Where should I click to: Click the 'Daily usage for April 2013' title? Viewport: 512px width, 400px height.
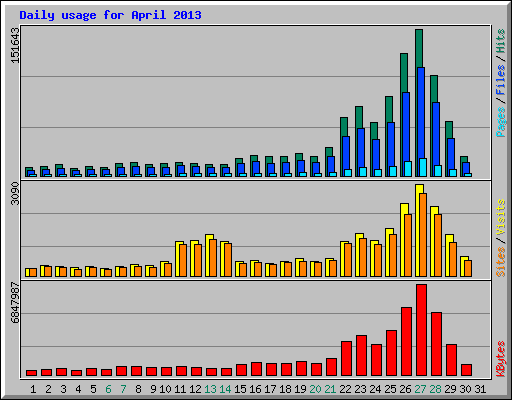[x=110, y=15]
